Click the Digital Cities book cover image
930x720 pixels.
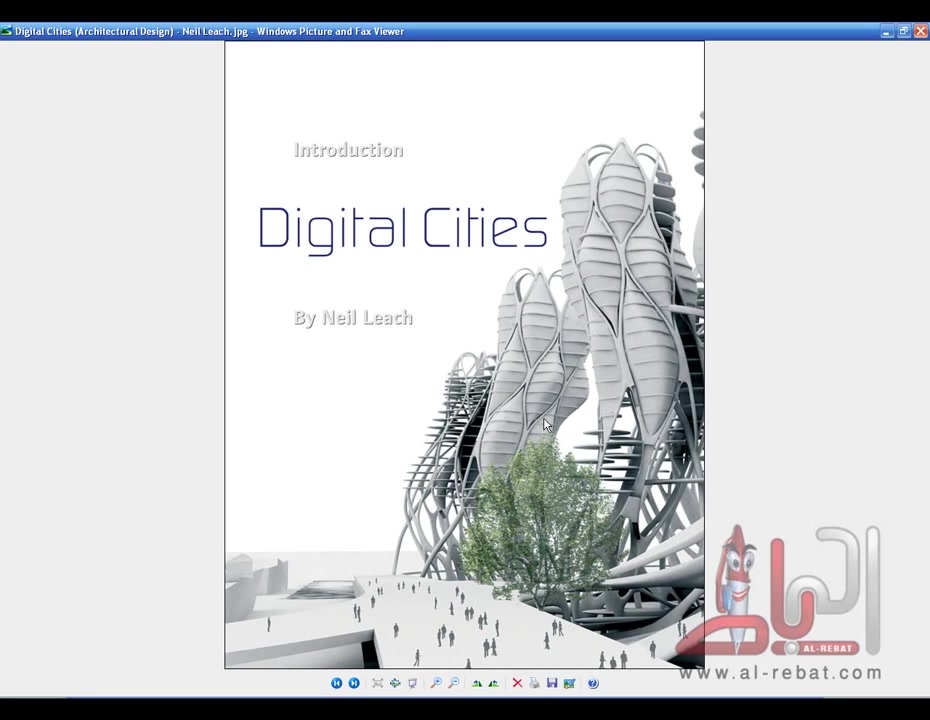[x=463, y=355]
